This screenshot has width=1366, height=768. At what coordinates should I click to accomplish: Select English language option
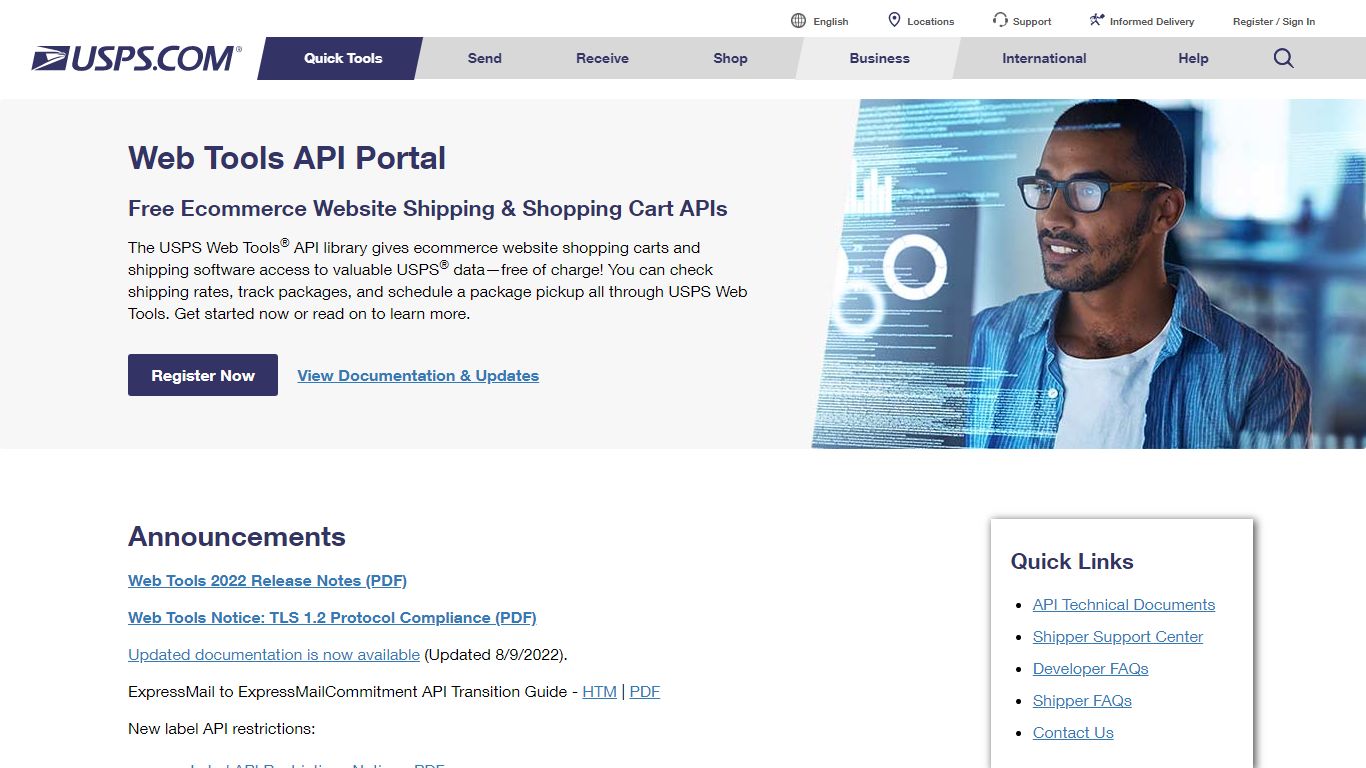[831, 21]
